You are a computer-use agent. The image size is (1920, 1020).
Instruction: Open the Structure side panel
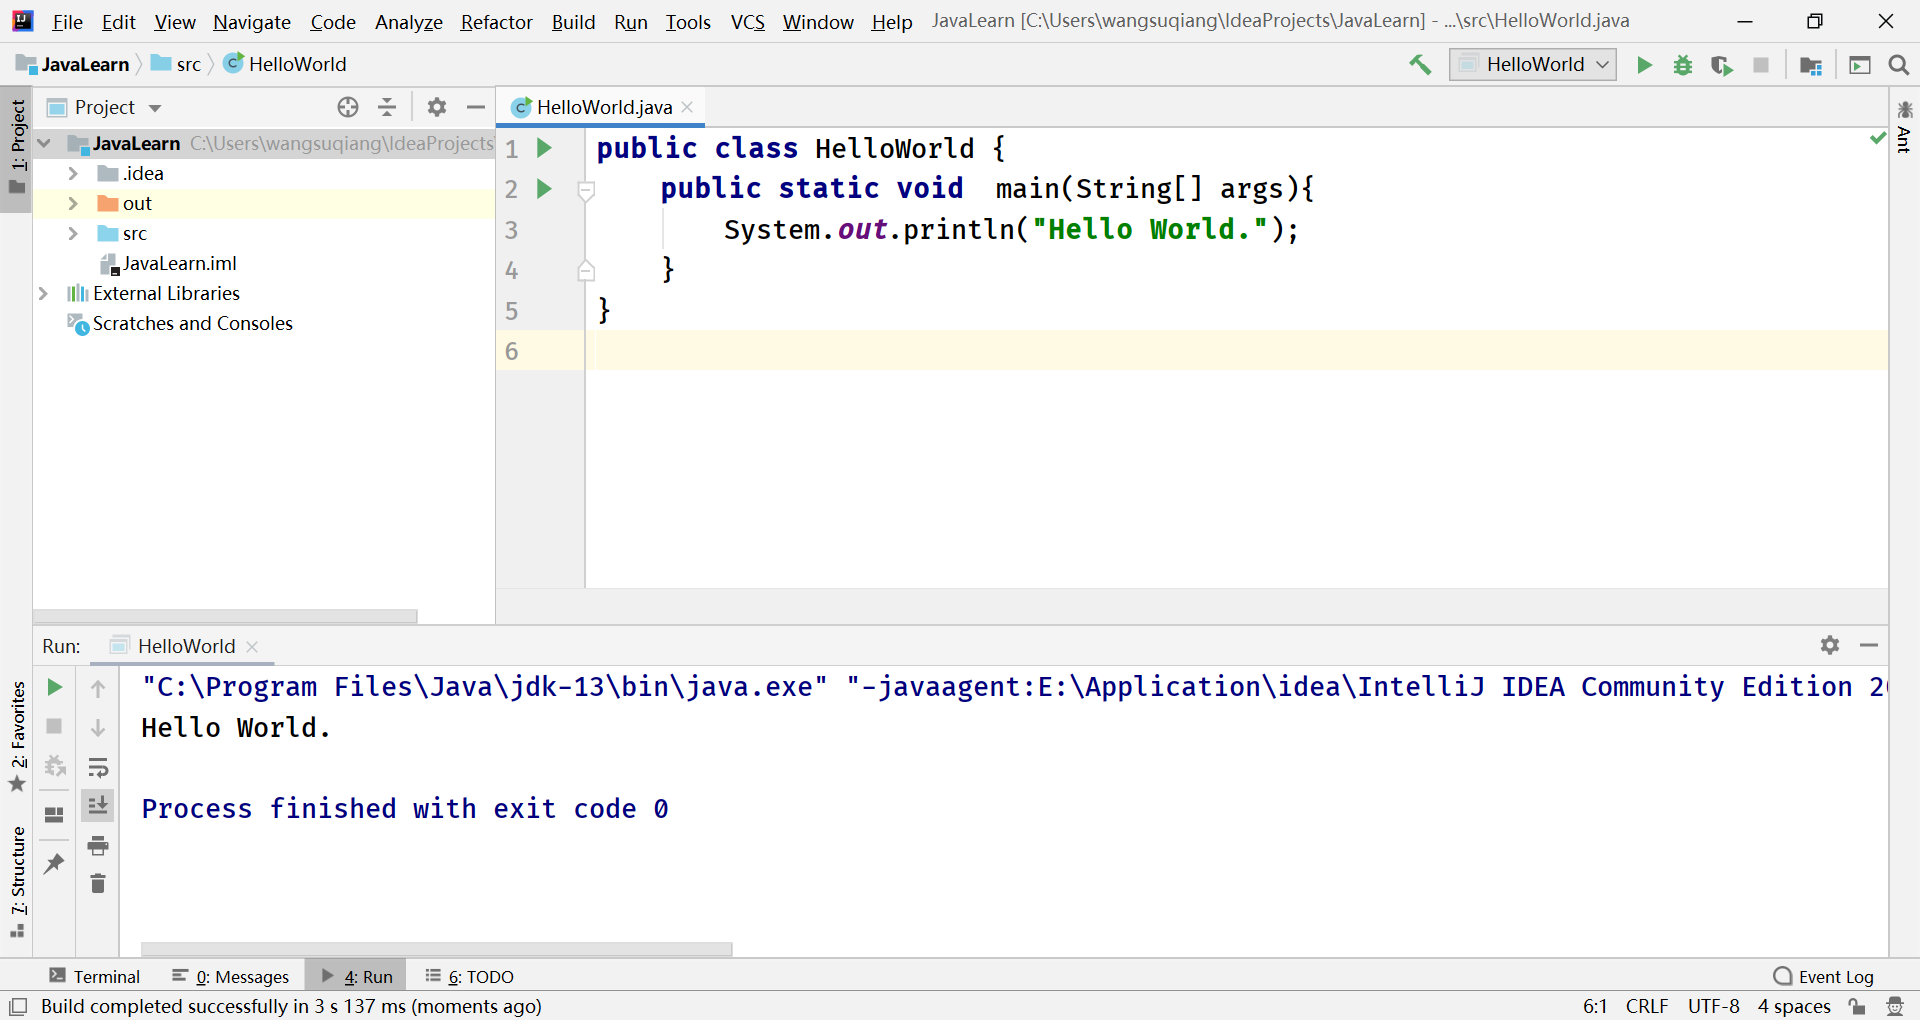[17, 882]
